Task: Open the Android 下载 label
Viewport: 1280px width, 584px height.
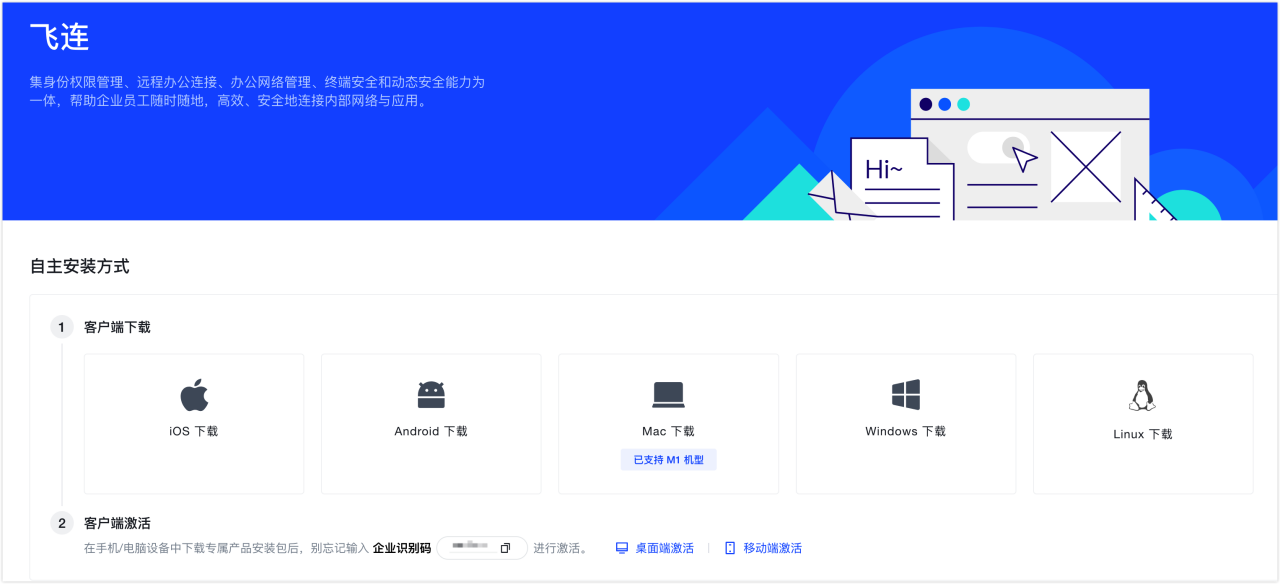Action: [x=431, y=432]
